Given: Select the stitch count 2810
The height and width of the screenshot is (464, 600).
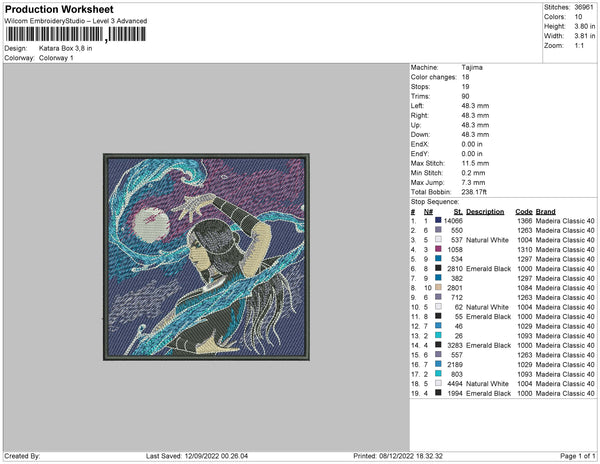Looking at the screenshot, I should tap(455, 269).
